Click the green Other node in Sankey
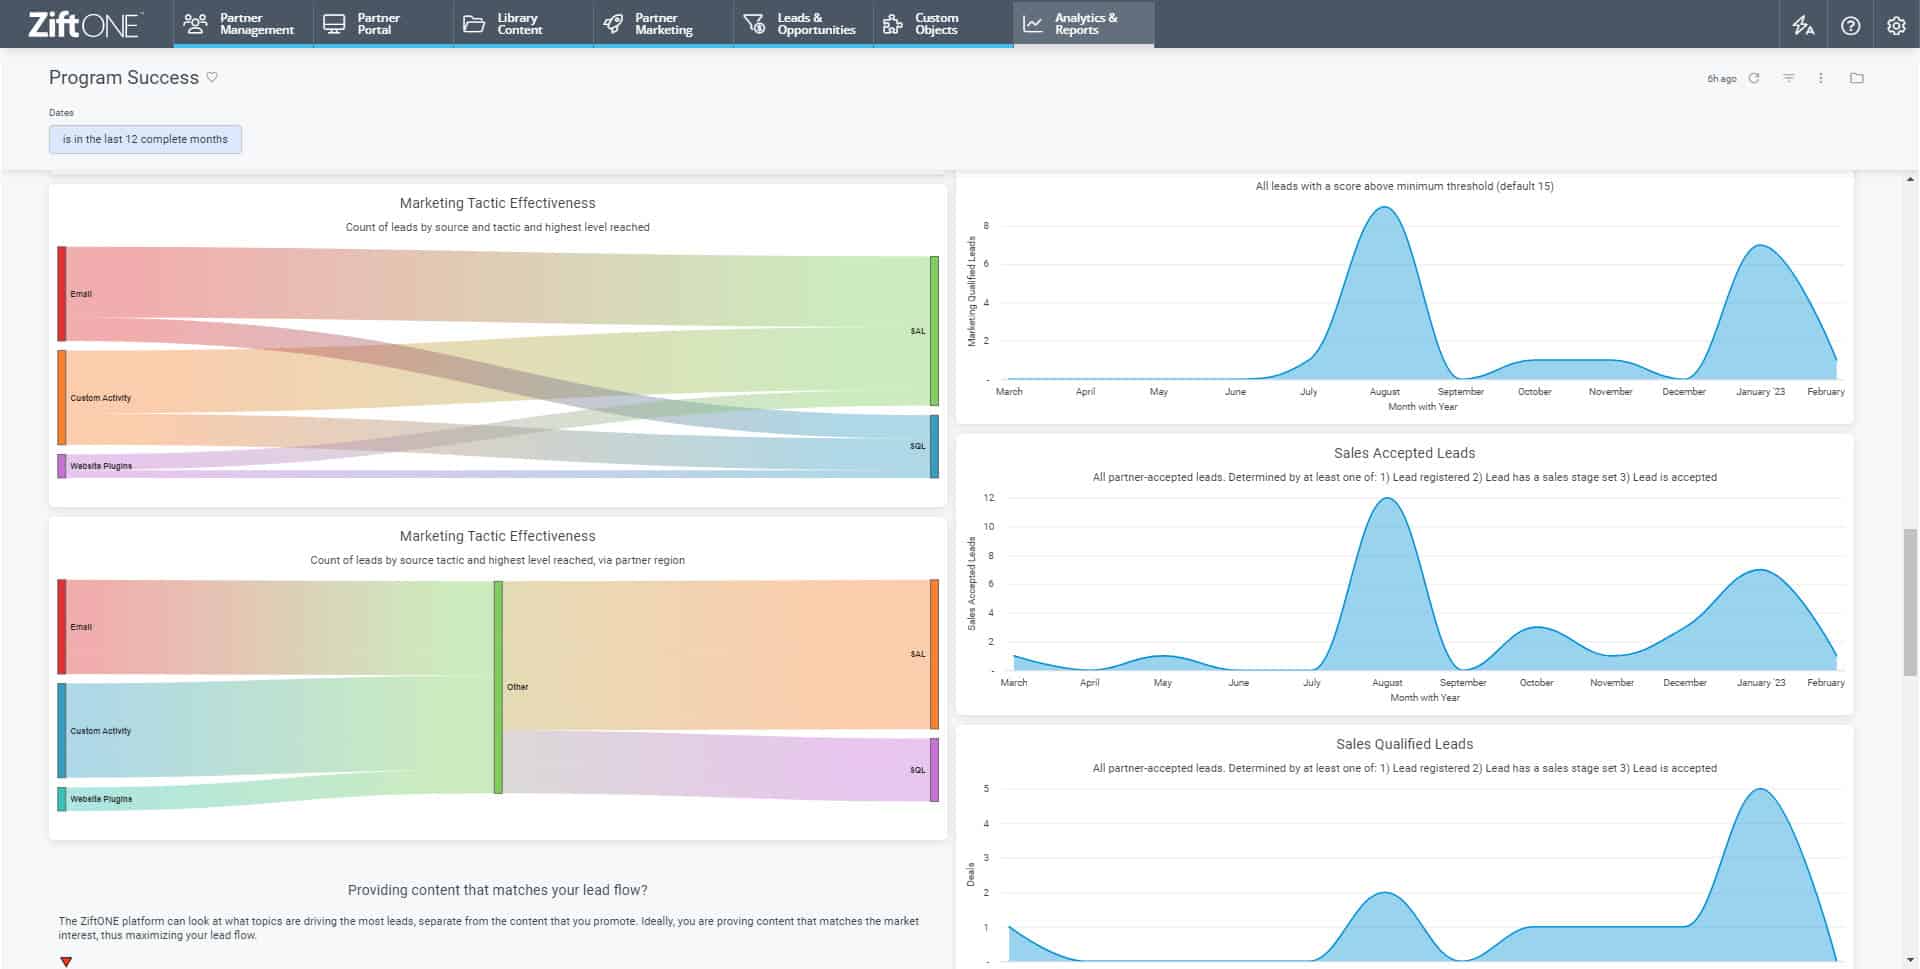 498,687
